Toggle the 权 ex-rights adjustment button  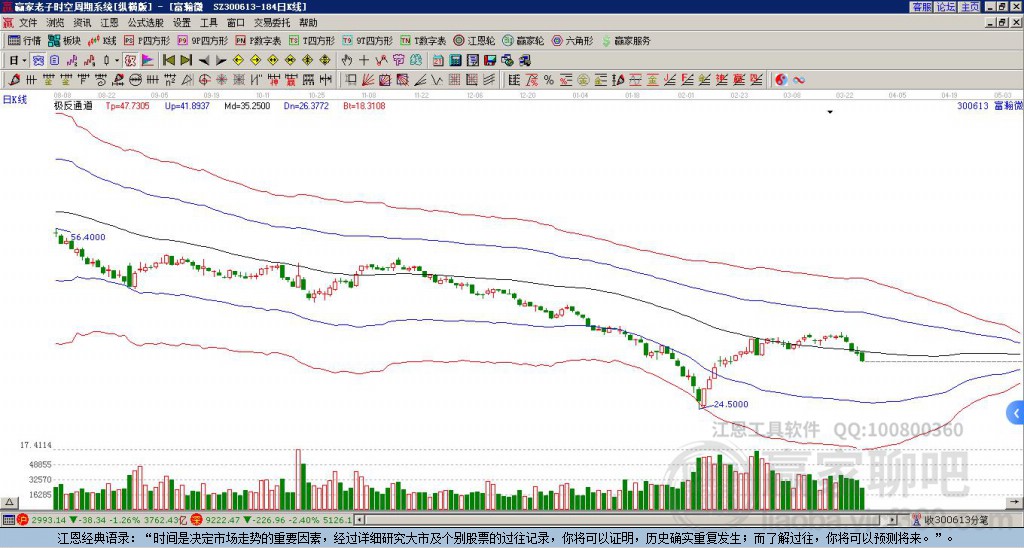tap(130, 61)
